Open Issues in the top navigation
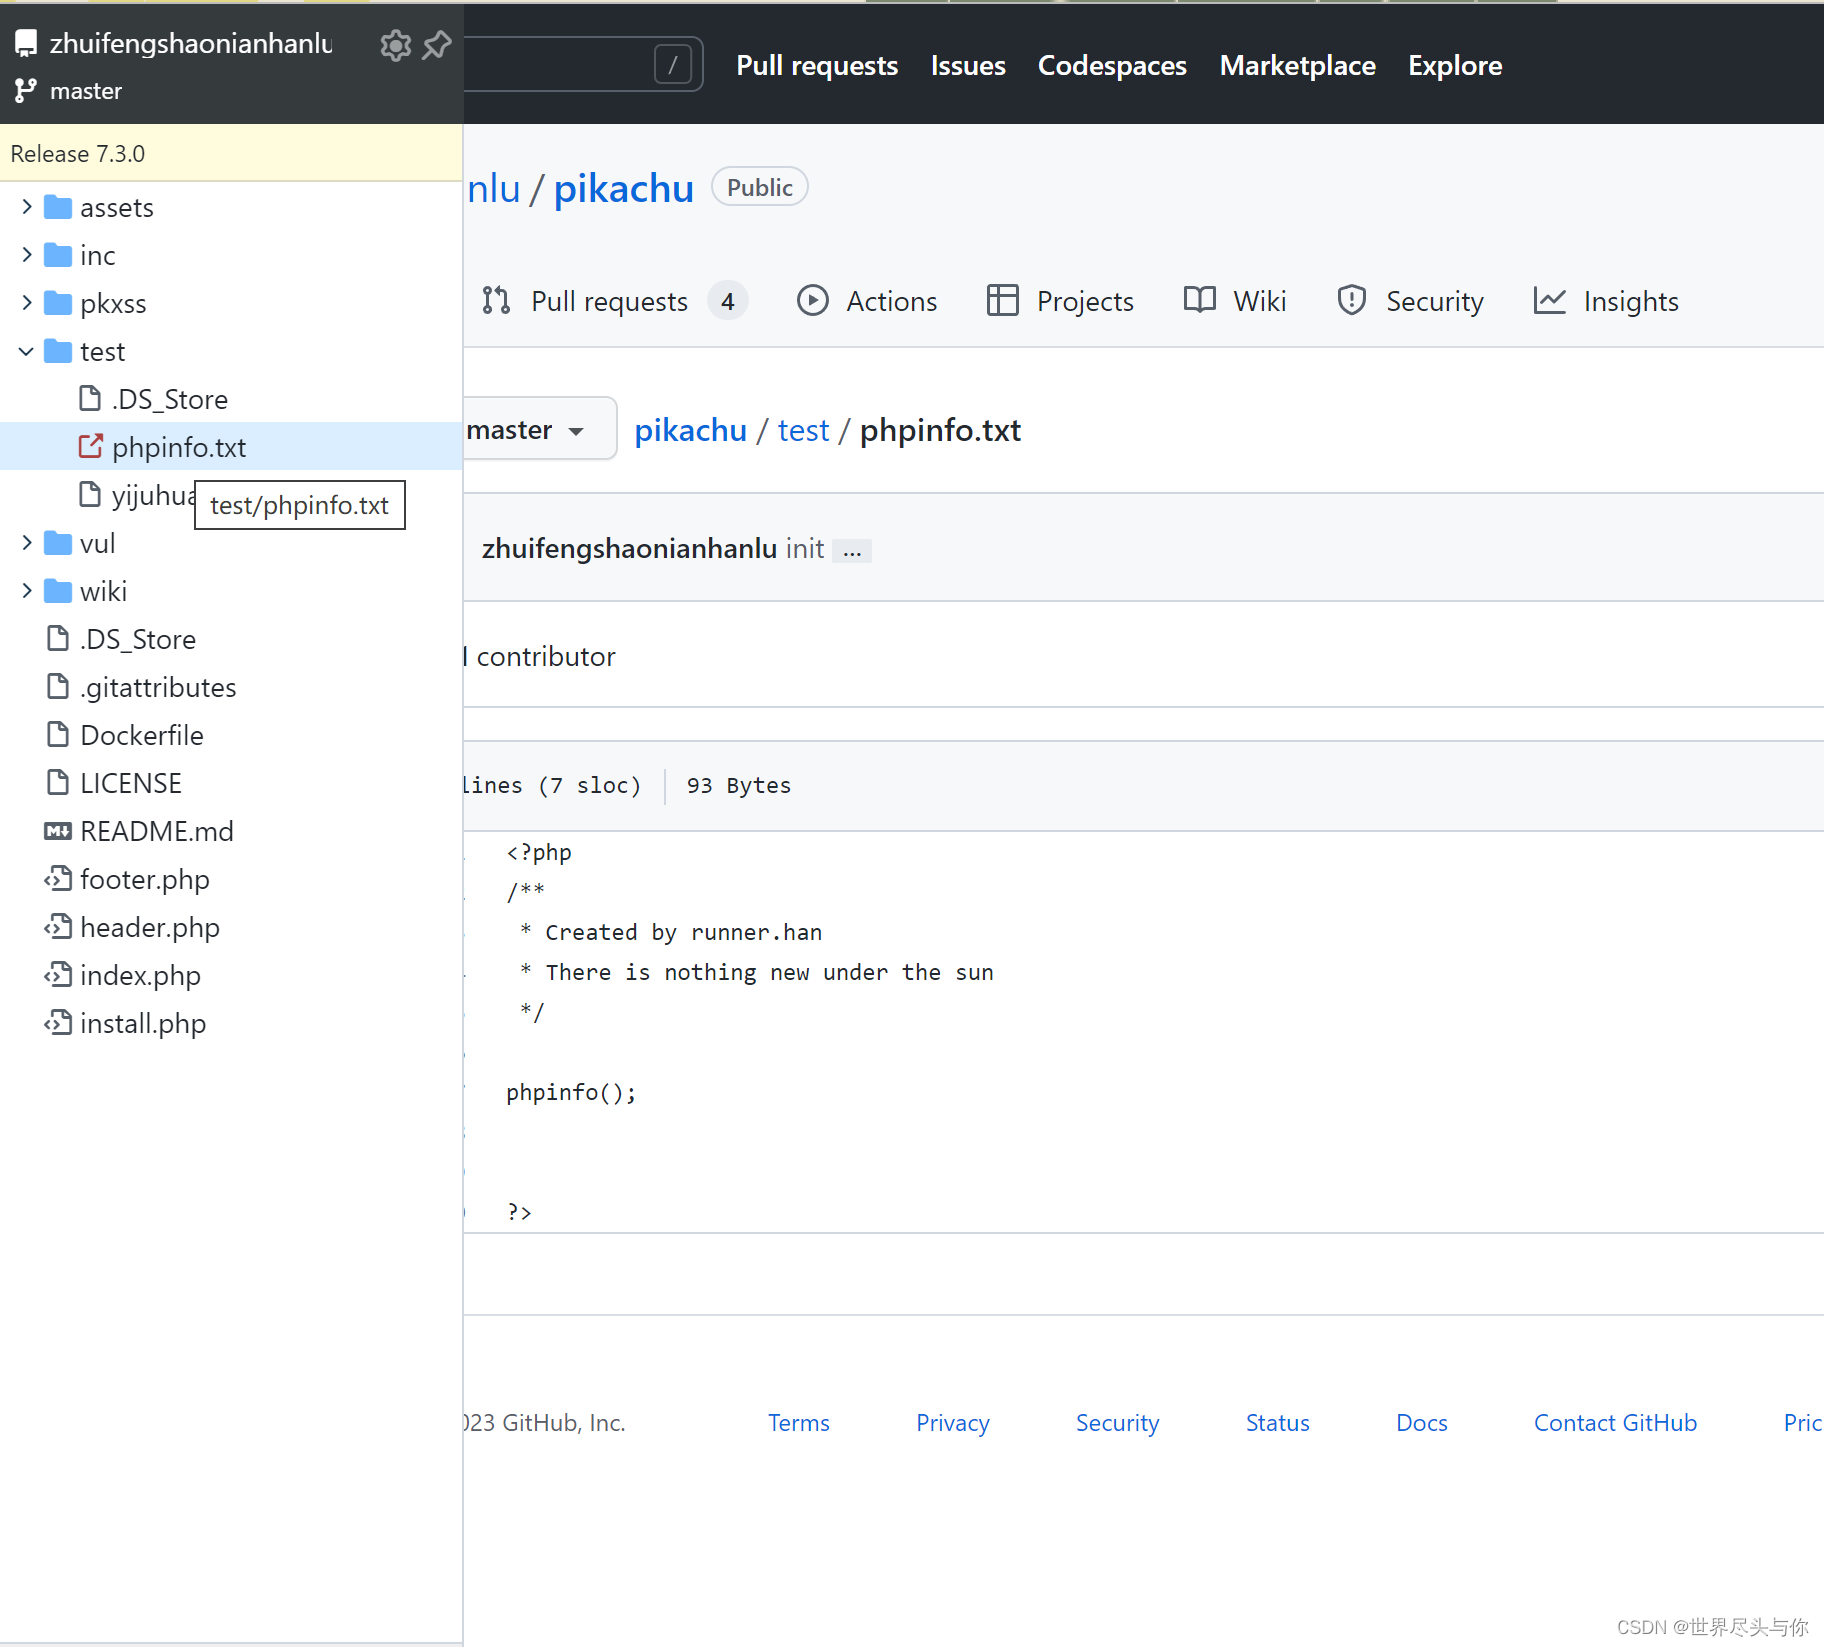The height and width of the screenshot is (1647, 1824). coord(968,65)
